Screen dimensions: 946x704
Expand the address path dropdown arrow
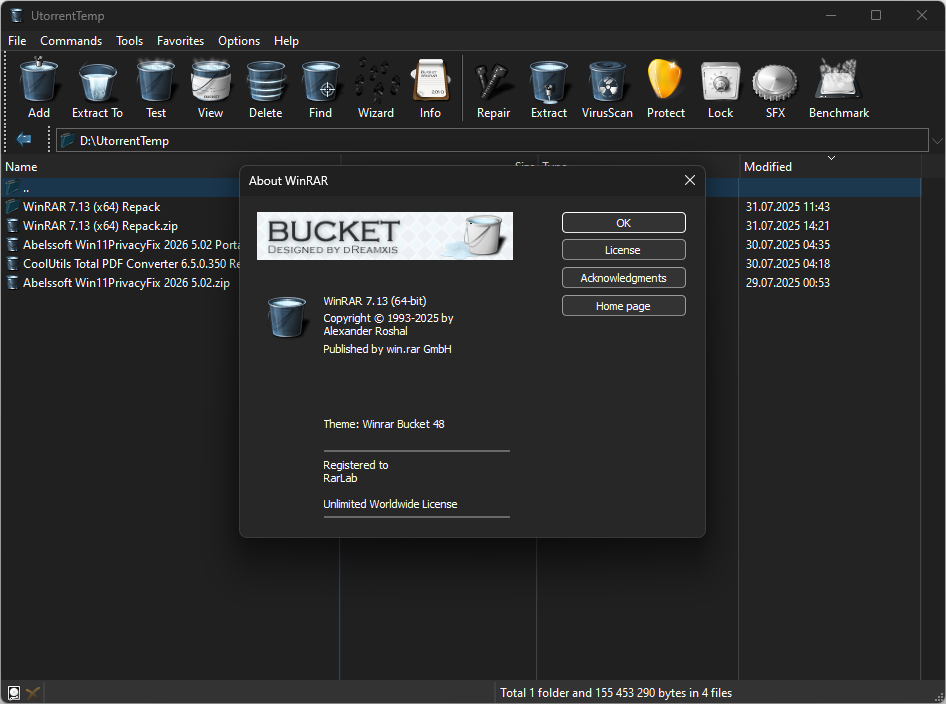click(x=936, y=141)
